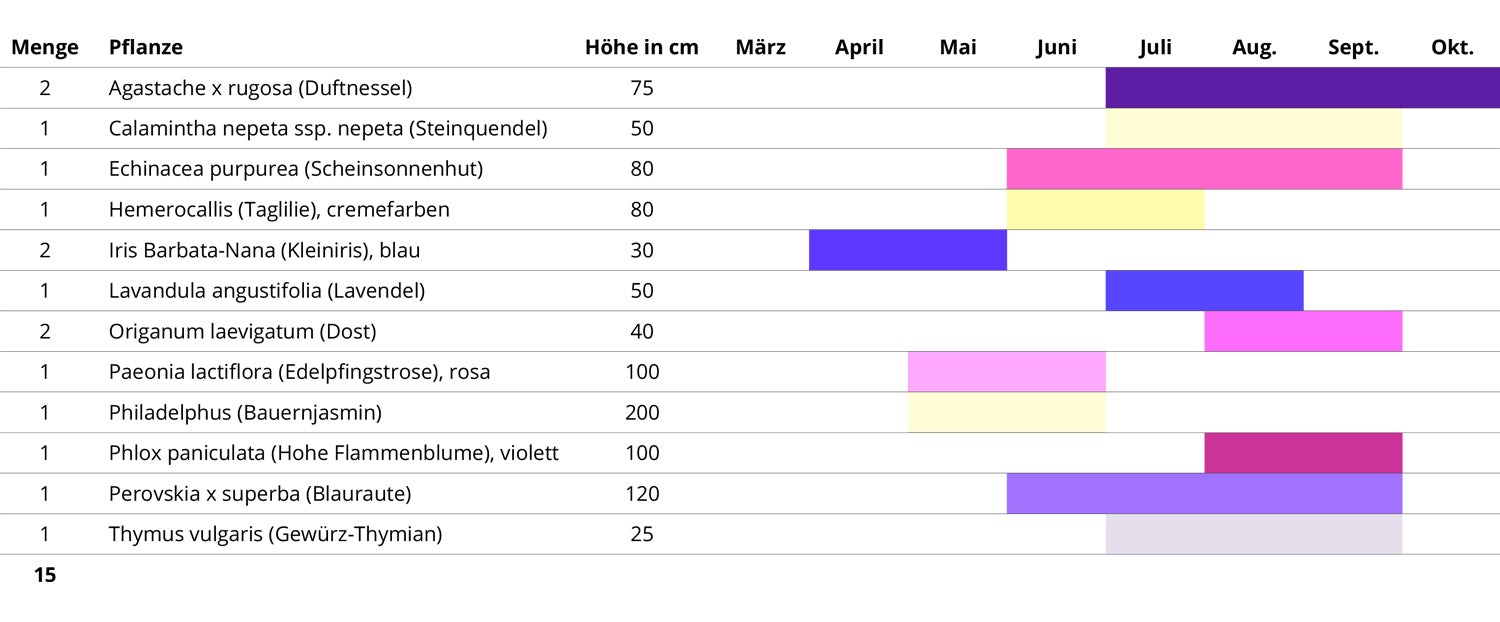The image size is (1500, 622).
Task: Click the März month header
Action: pos(760,47)
